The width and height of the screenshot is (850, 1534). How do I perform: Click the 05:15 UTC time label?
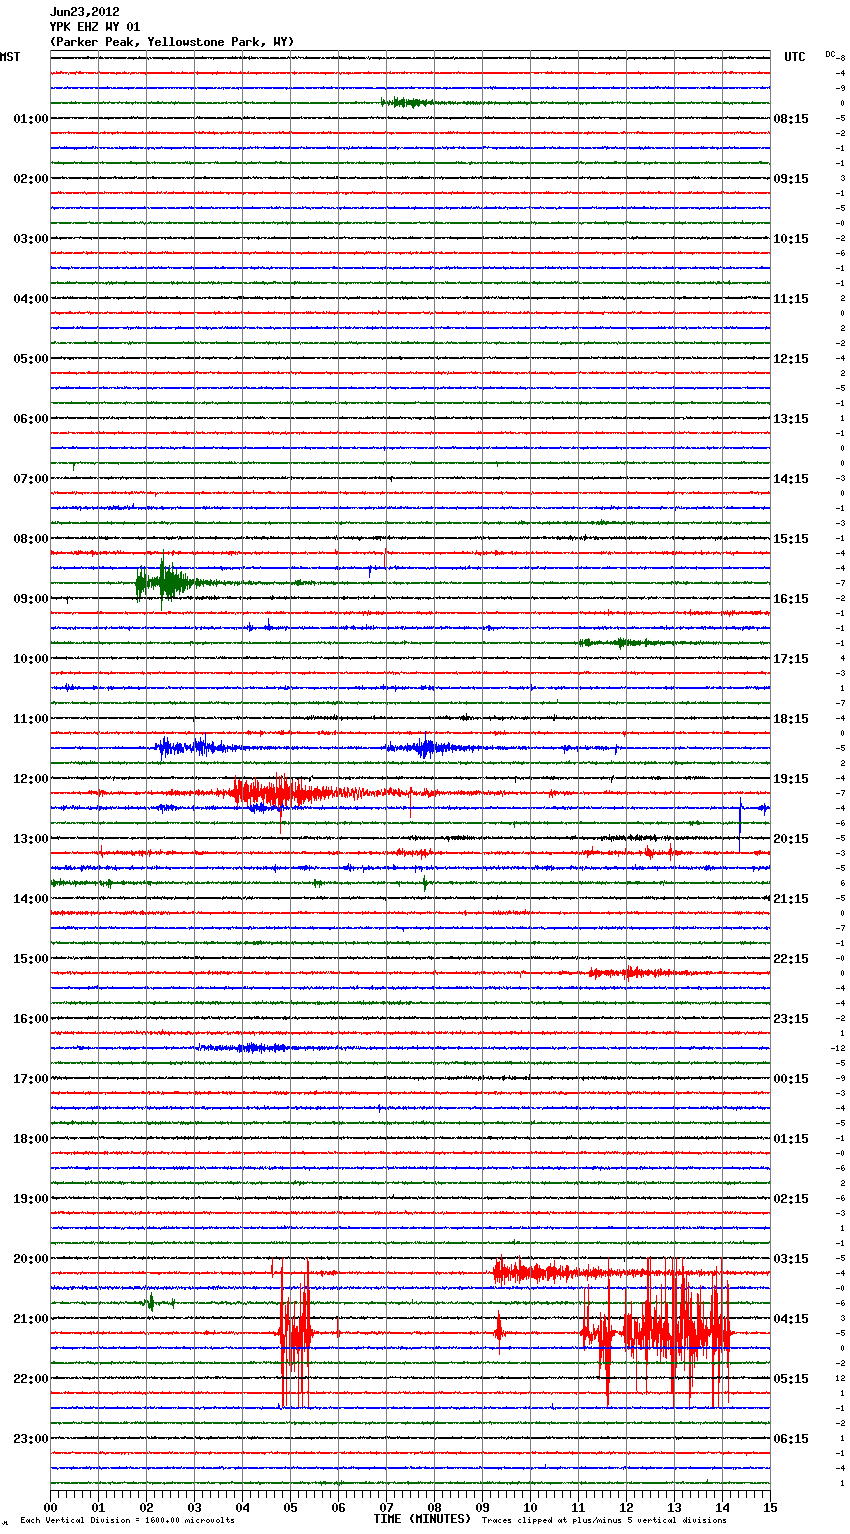791,1379
